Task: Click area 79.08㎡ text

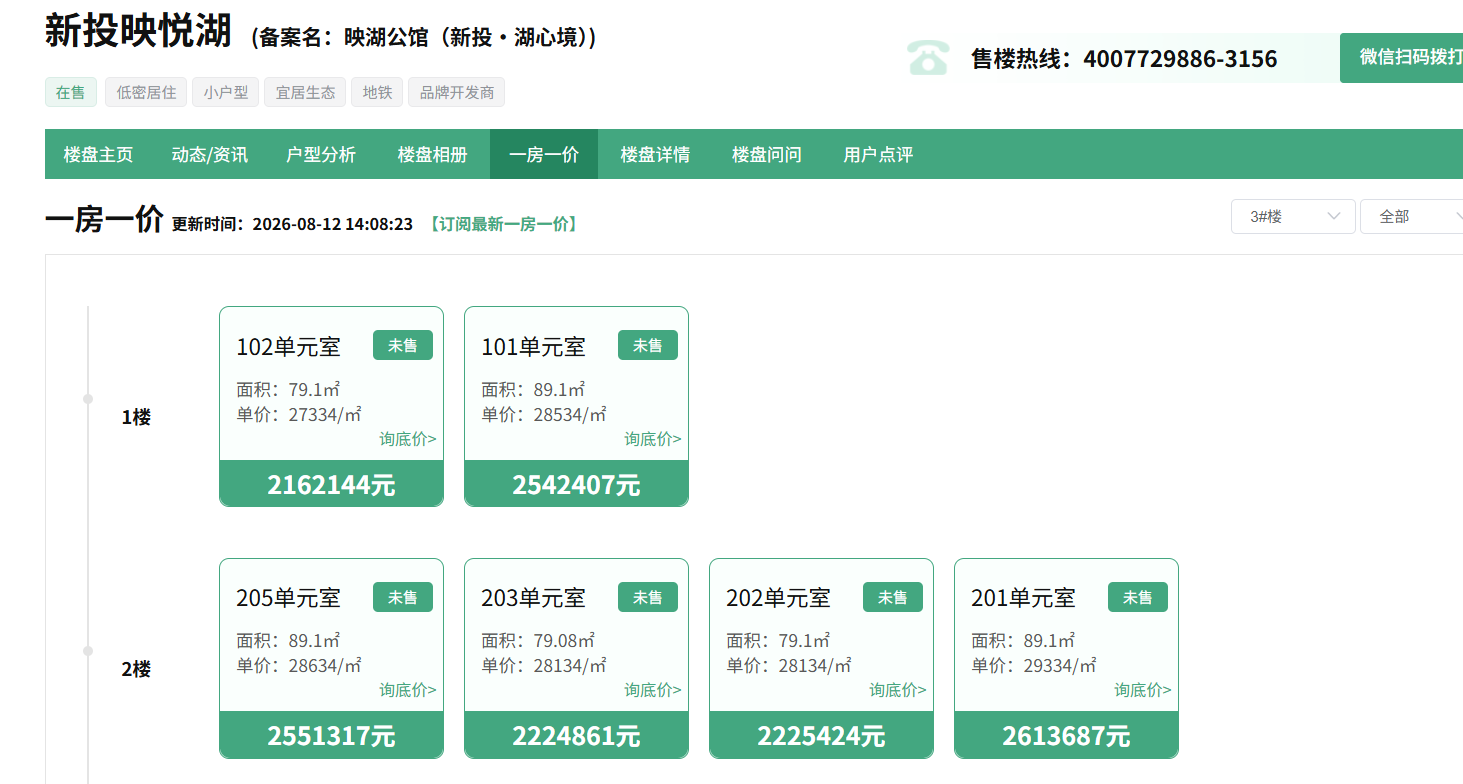Action: click(x=565, y=641)
